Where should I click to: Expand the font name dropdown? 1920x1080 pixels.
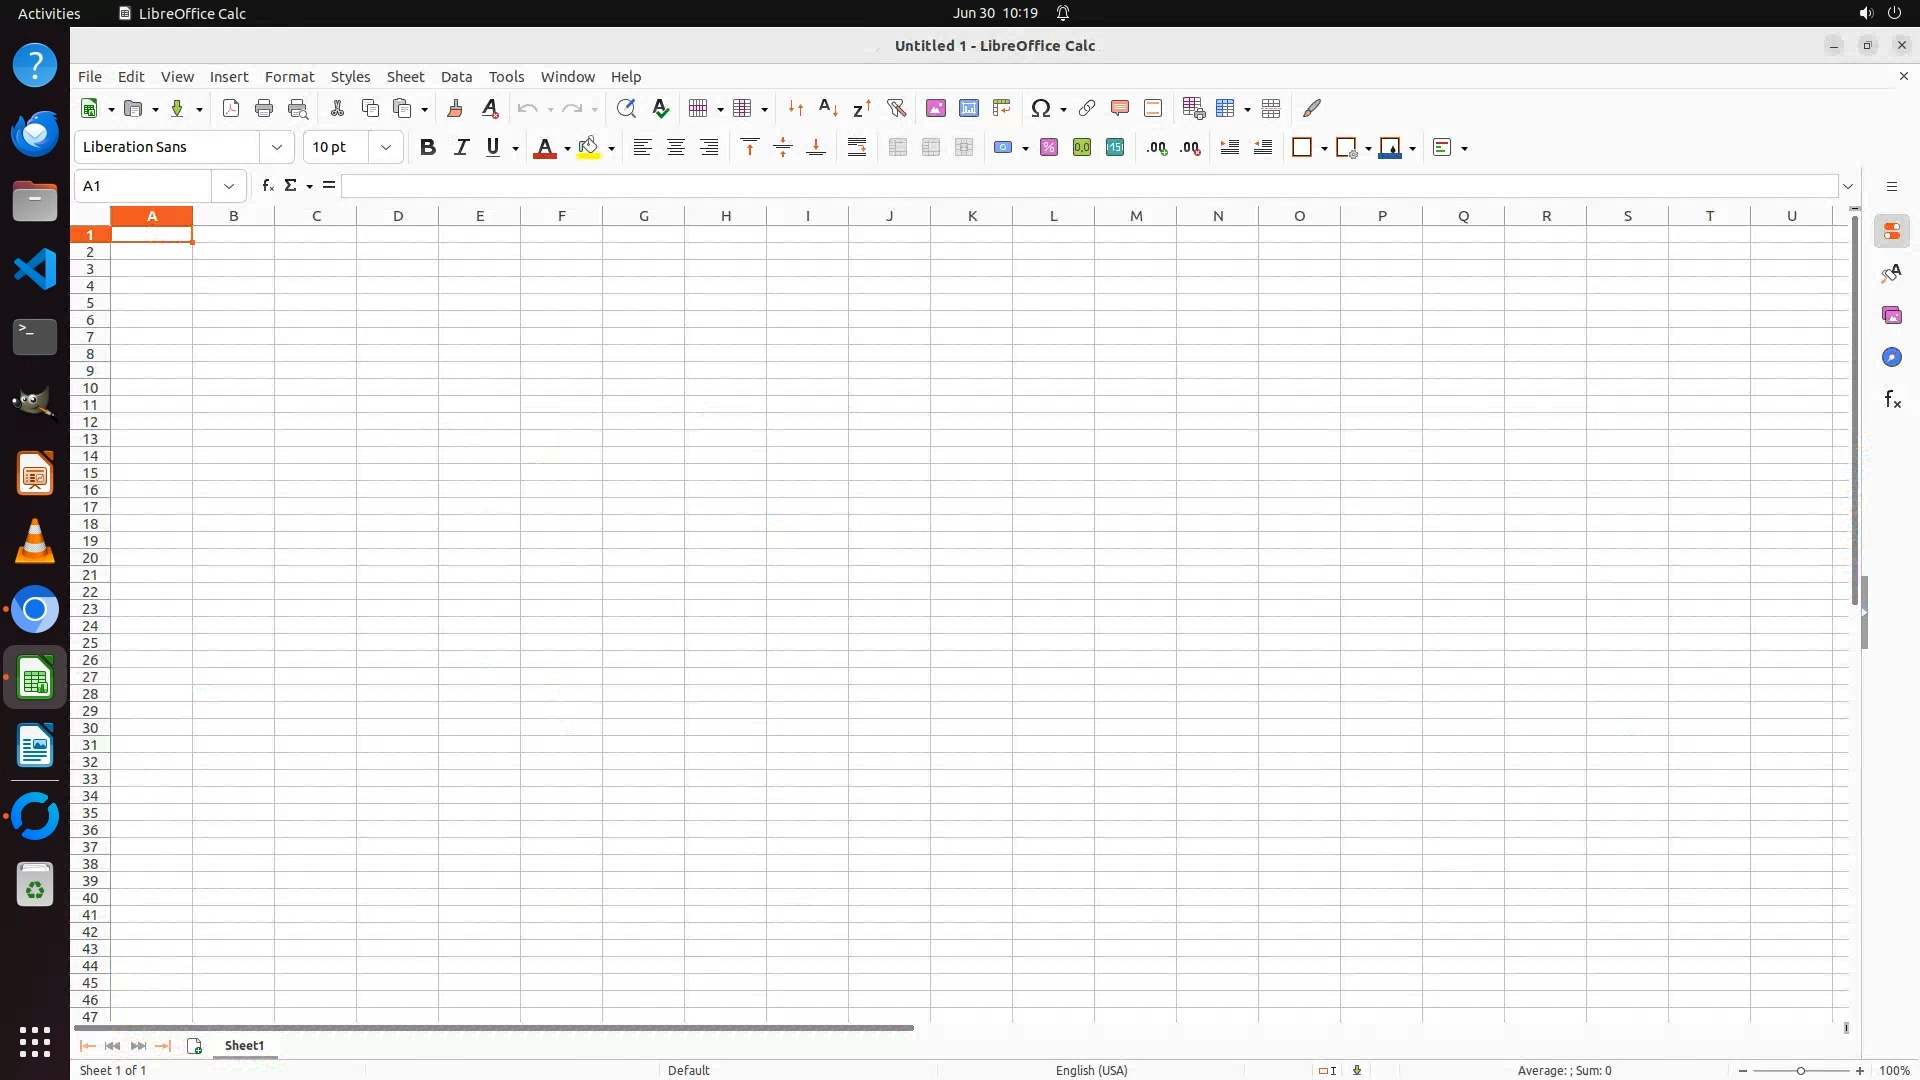pyautogui.click(x=277, y=148)
